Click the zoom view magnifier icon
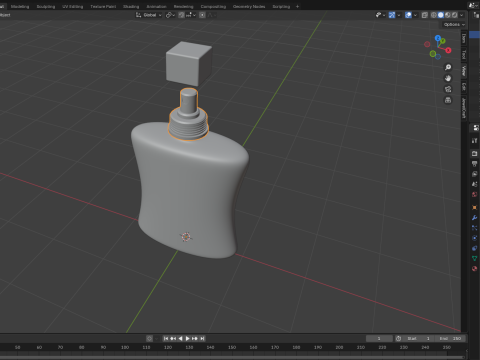This screenshot has height=360, width=480. pos(448,67)
